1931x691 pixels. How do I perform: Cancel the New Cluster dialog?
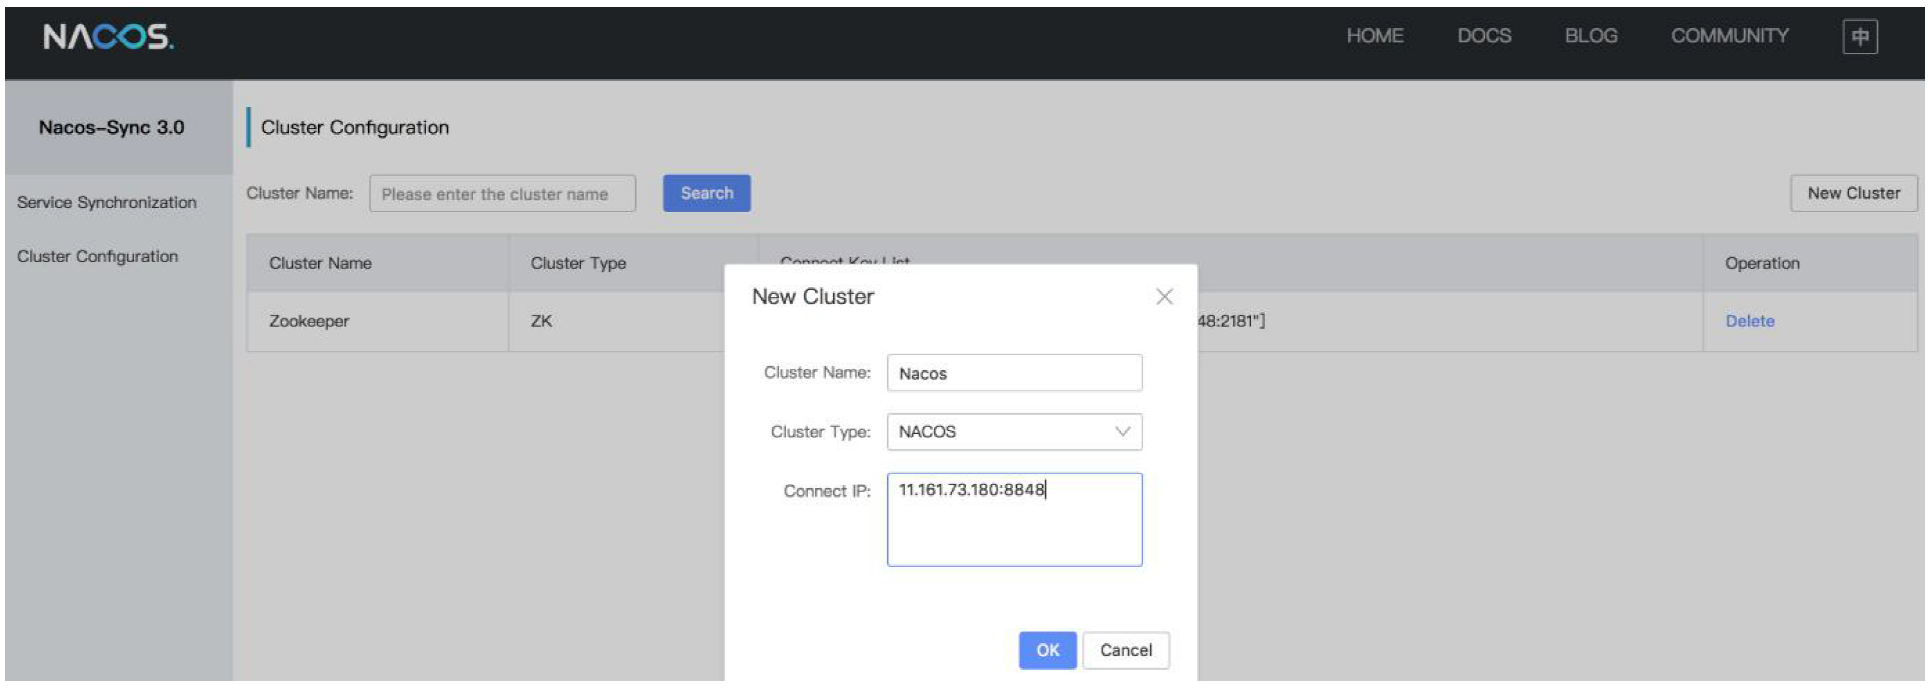pyautogui.click(x=1126, y=650)
